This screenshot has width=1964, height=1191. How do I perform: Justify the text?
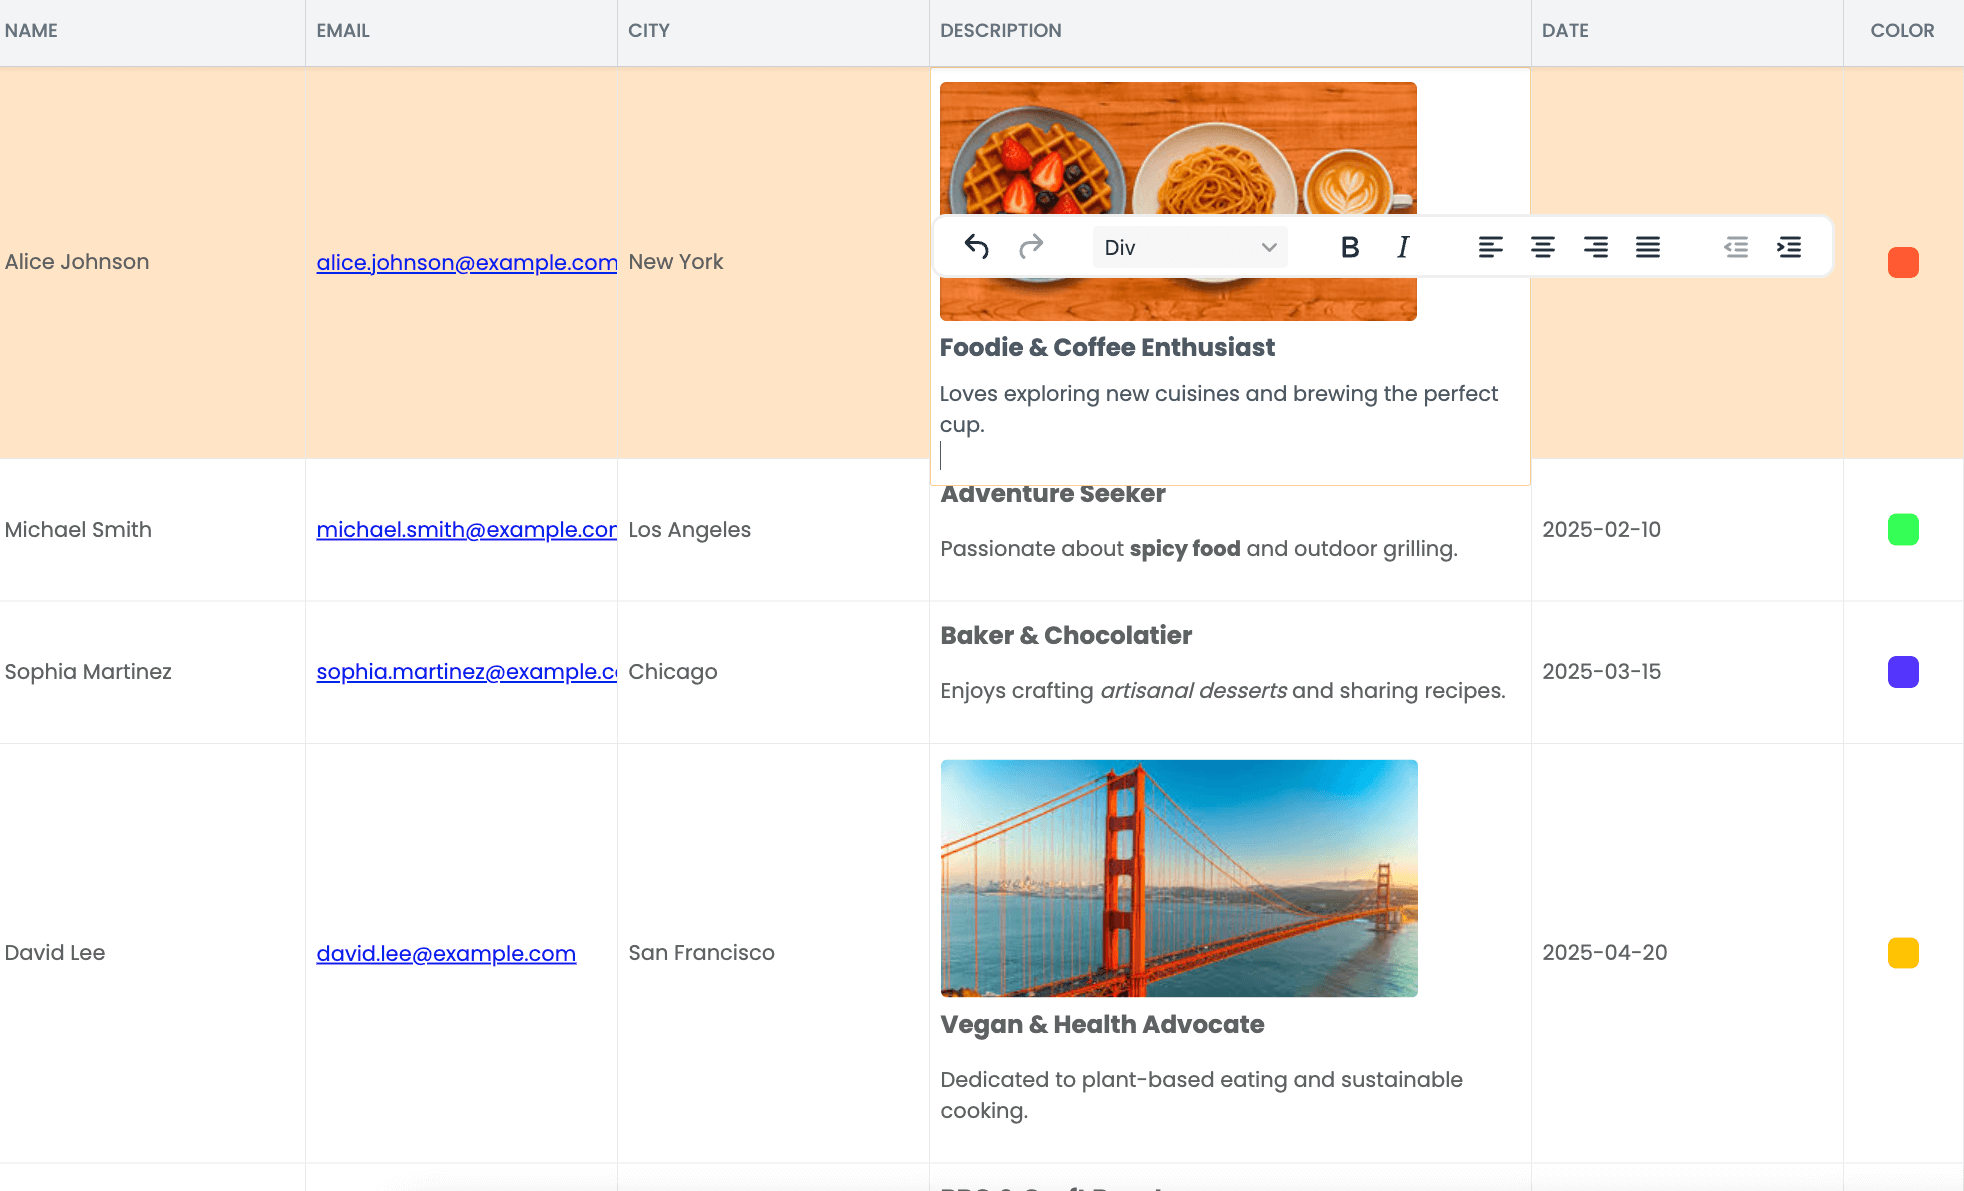[1648, 247]
